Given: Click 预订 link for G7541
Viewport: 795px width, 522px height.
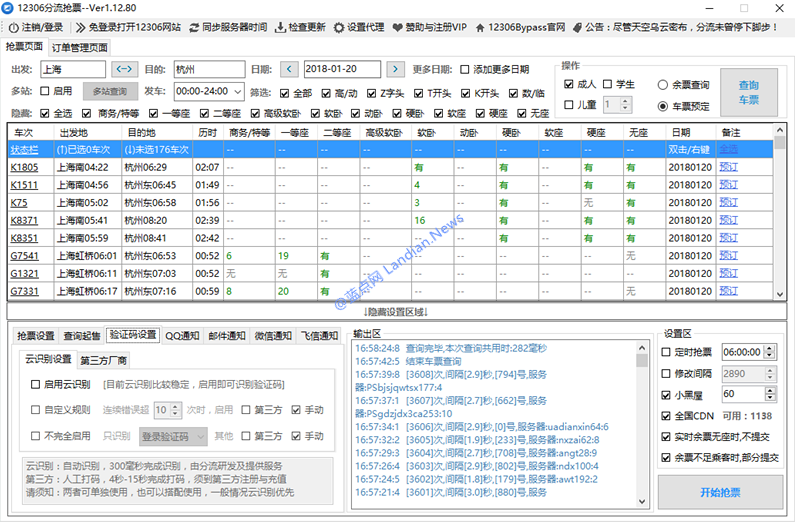Looking at the screenshot, I should pos(729,255).
